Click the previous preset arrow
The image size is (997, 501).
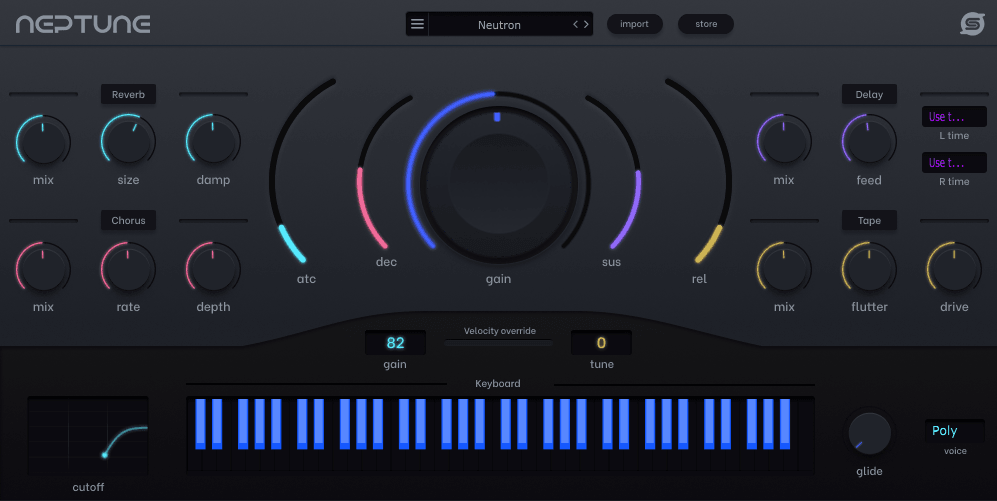pos(576,24)
